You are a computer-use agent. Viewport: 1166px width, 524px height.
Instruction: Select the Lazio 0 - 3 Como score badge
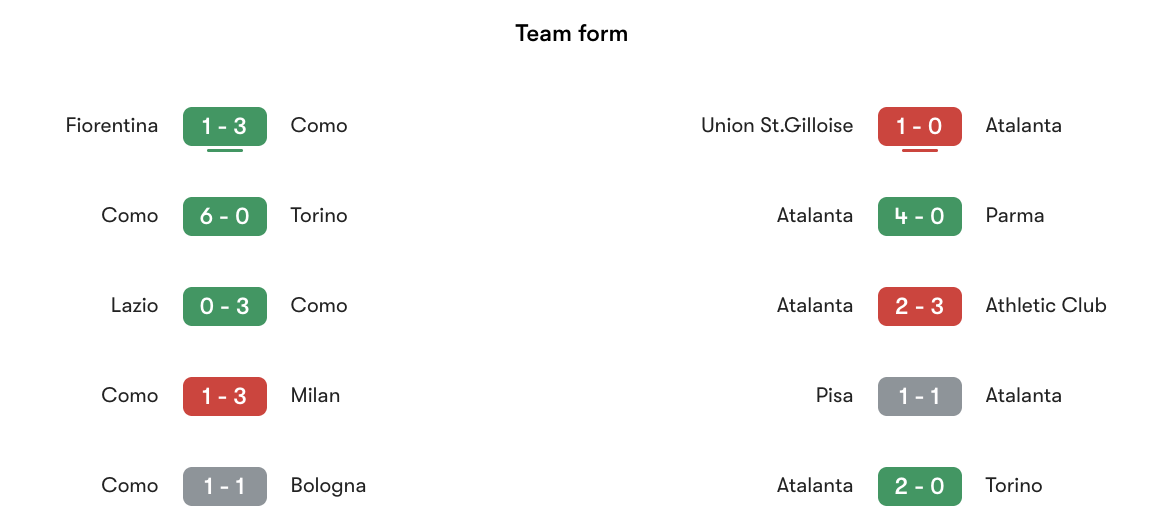(x=224, y=306)
